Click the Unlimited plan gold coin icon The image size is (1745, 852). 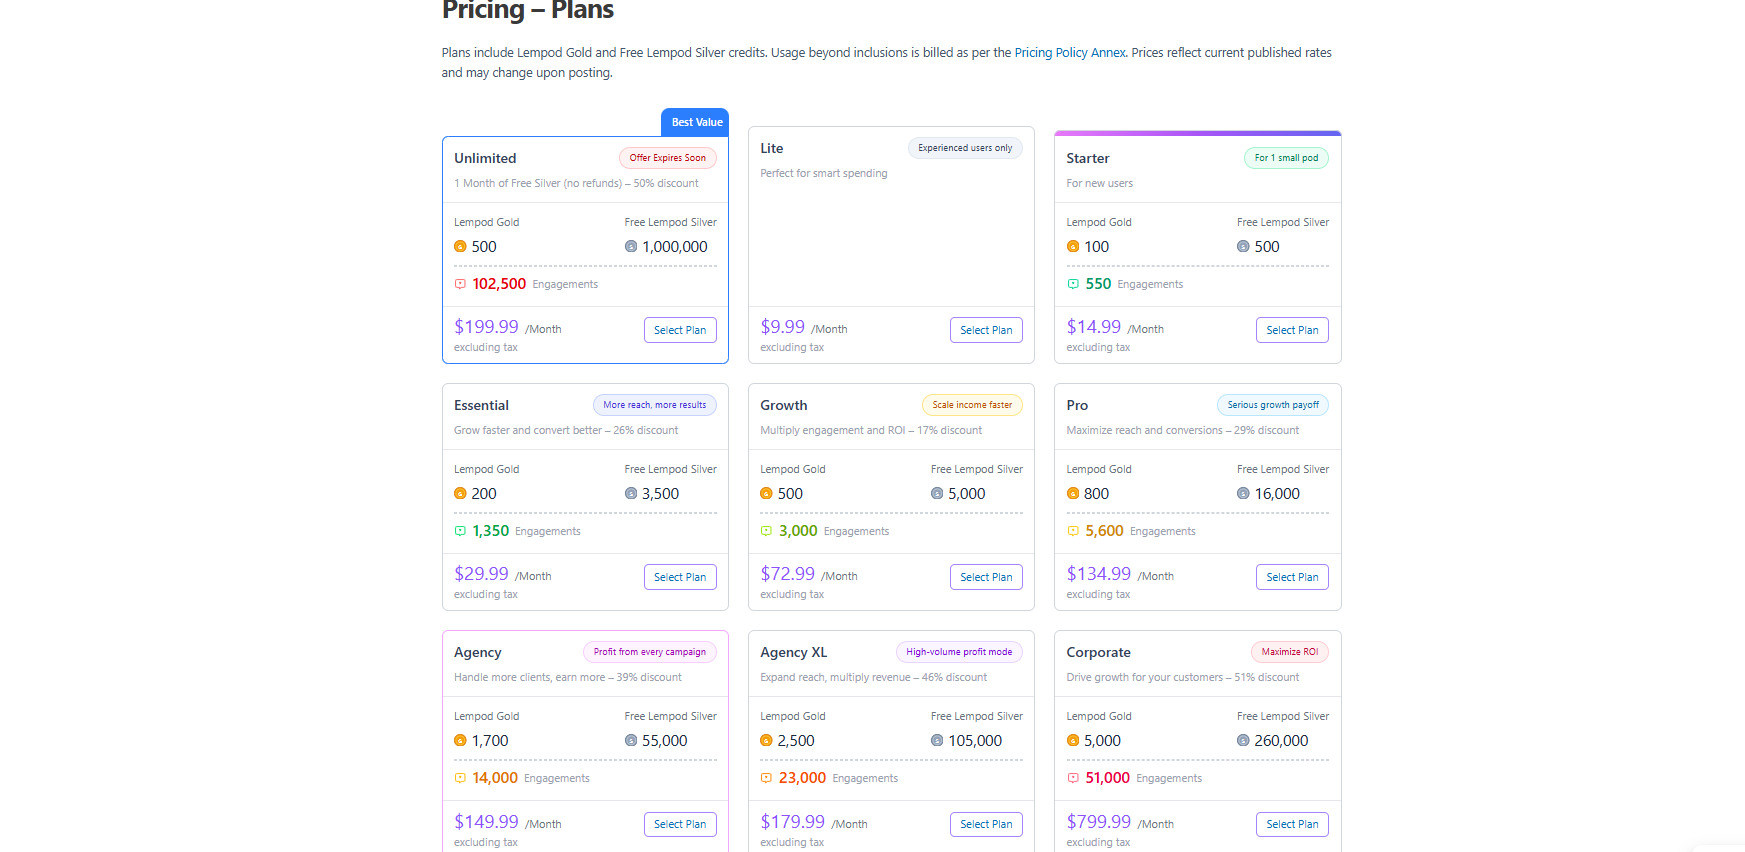point(460,246)
